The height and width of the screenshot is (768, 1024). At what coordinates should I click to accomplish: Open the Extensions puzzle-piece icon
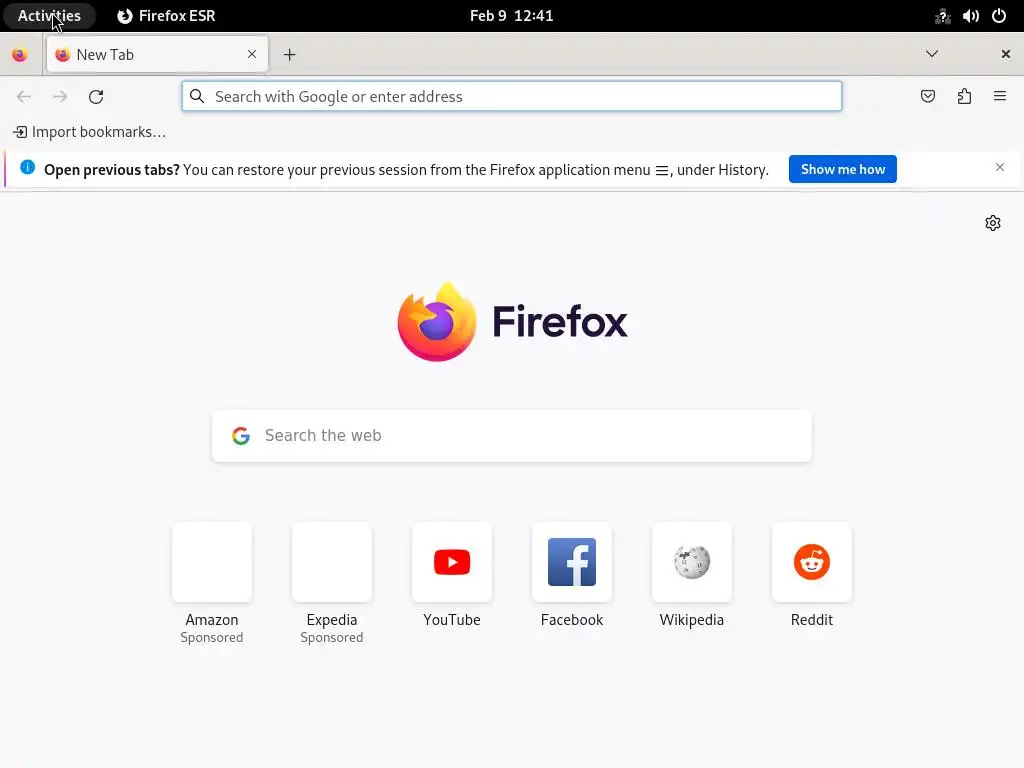tap(964, 97)
